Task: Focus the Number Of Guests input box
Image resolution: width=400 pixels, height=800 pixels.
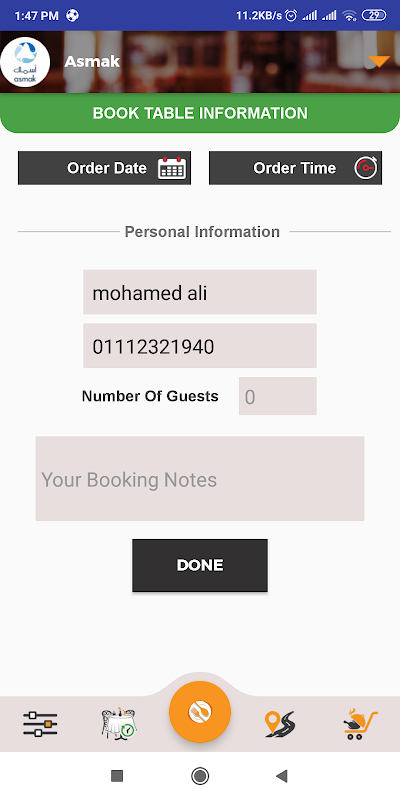Action: click(278, 396)
